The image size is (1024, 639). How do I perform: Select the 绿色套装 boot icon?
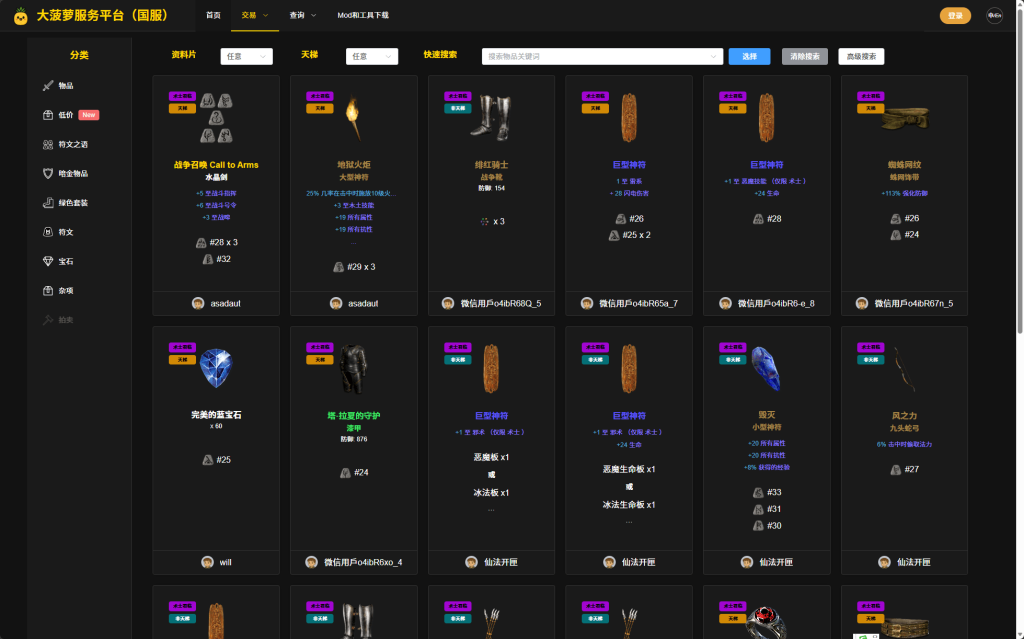[x=48, y=203]
